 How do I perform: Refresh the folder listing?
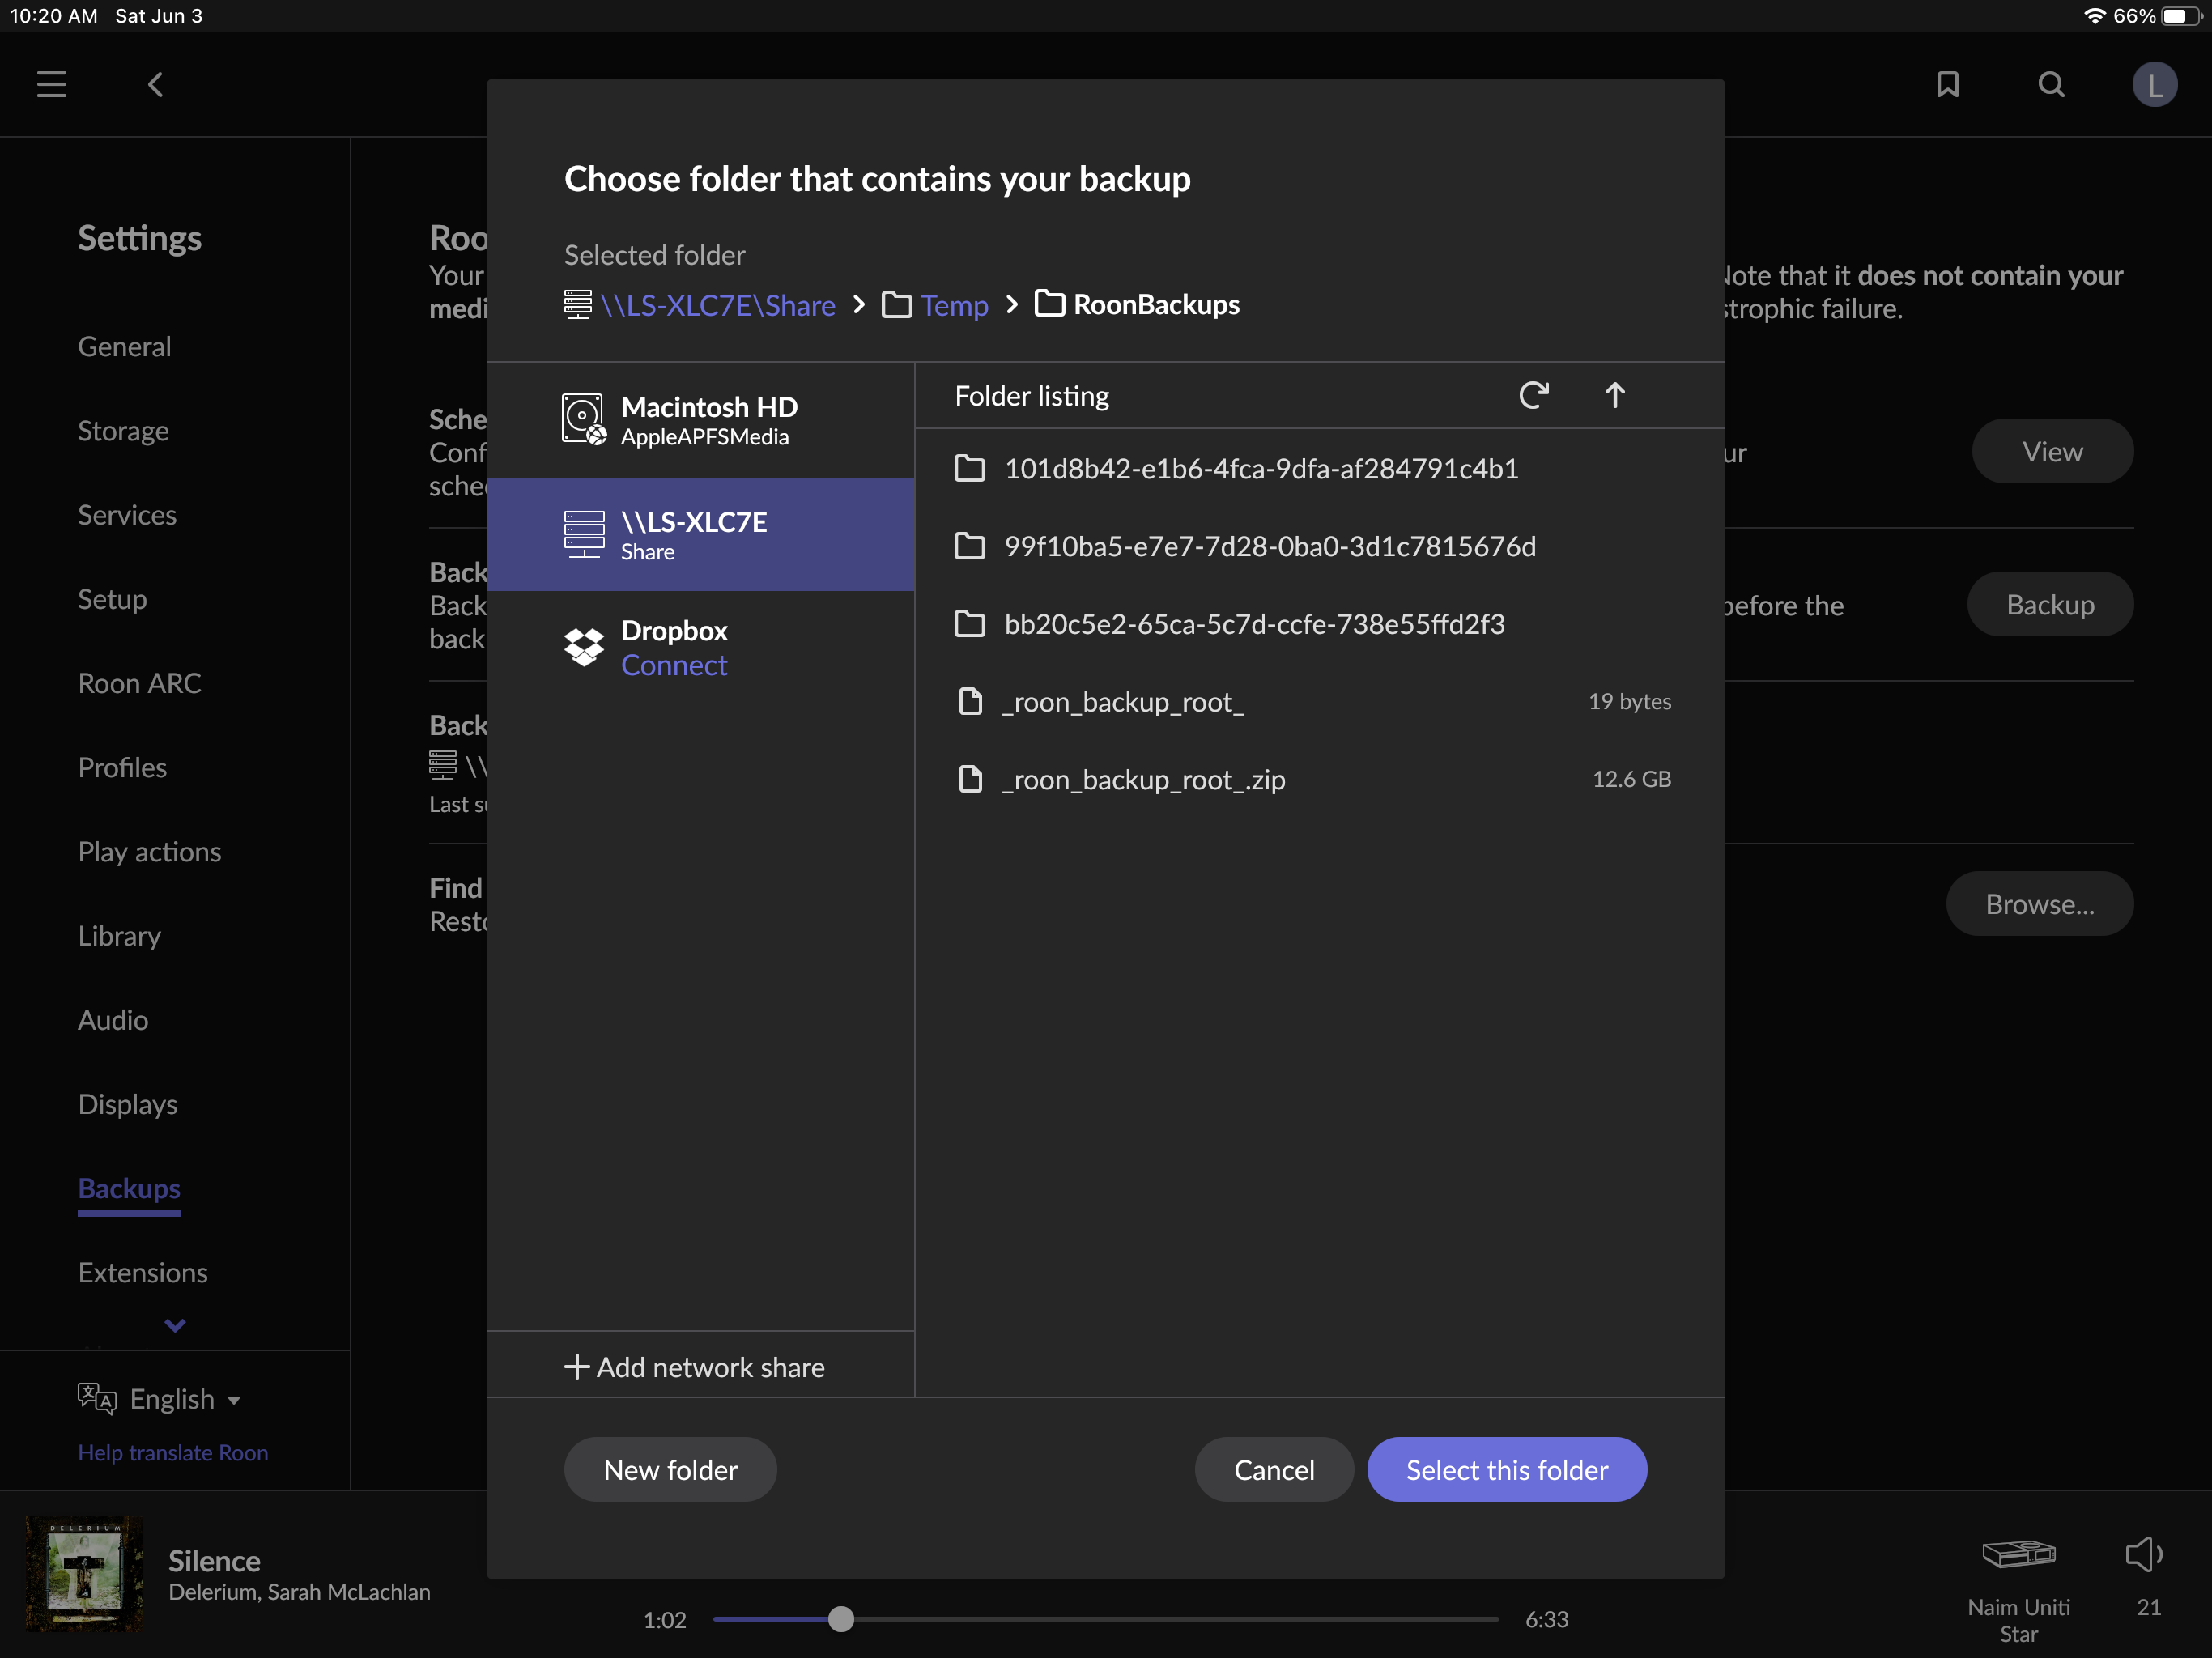[x=1533, y=396]
